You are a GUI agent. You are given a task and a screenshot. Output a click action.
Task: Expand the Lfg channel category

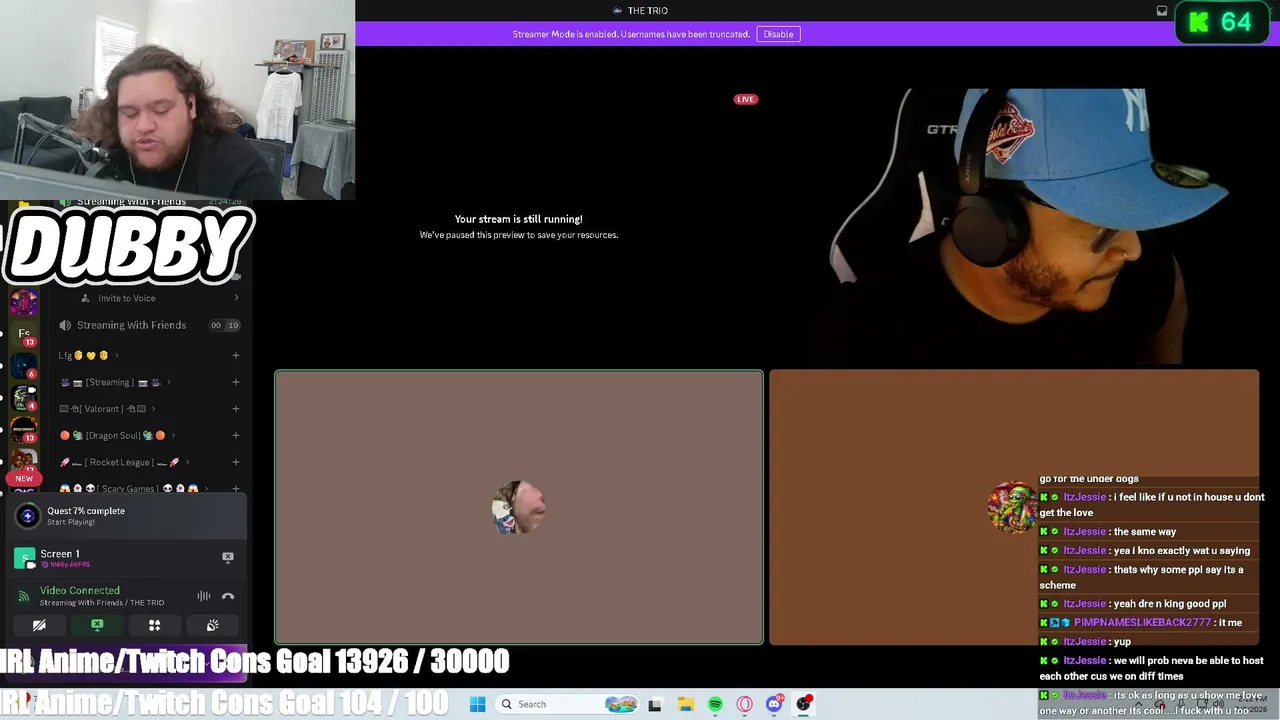[88, 355]
